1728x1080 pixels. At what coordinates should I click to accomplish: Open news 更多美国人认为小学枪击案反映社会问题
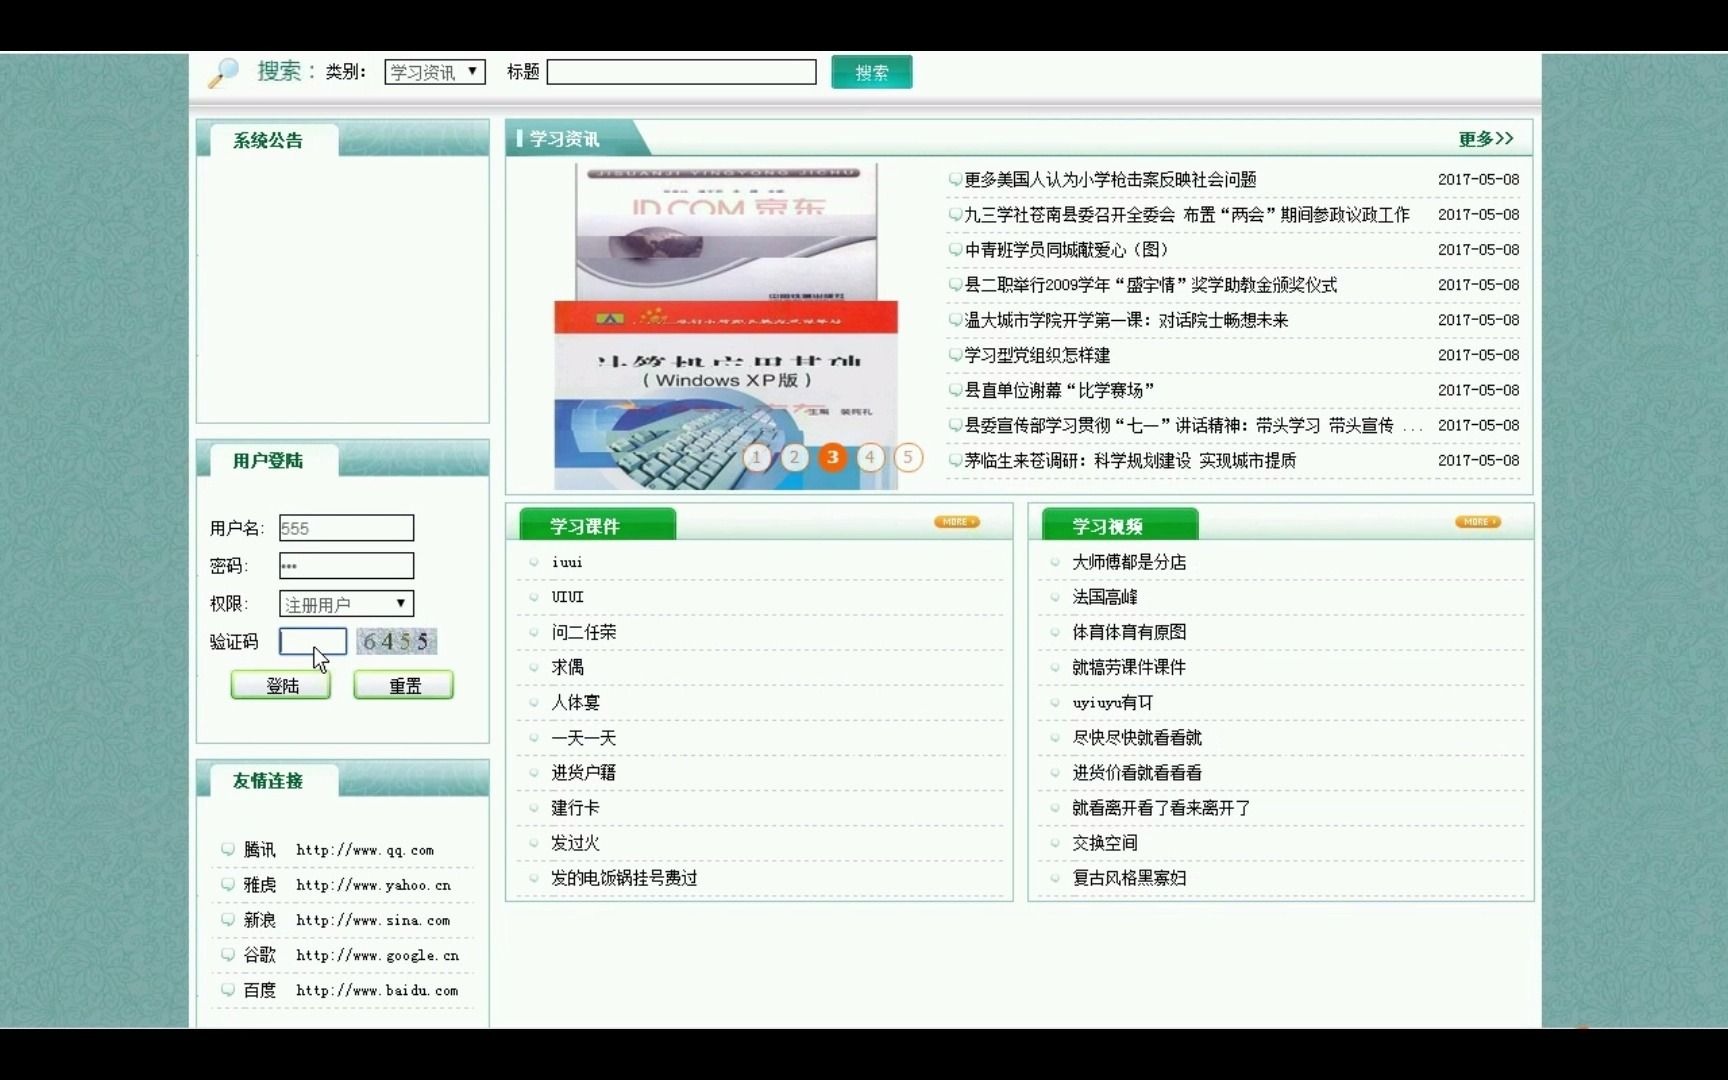tap(1110, 180)
